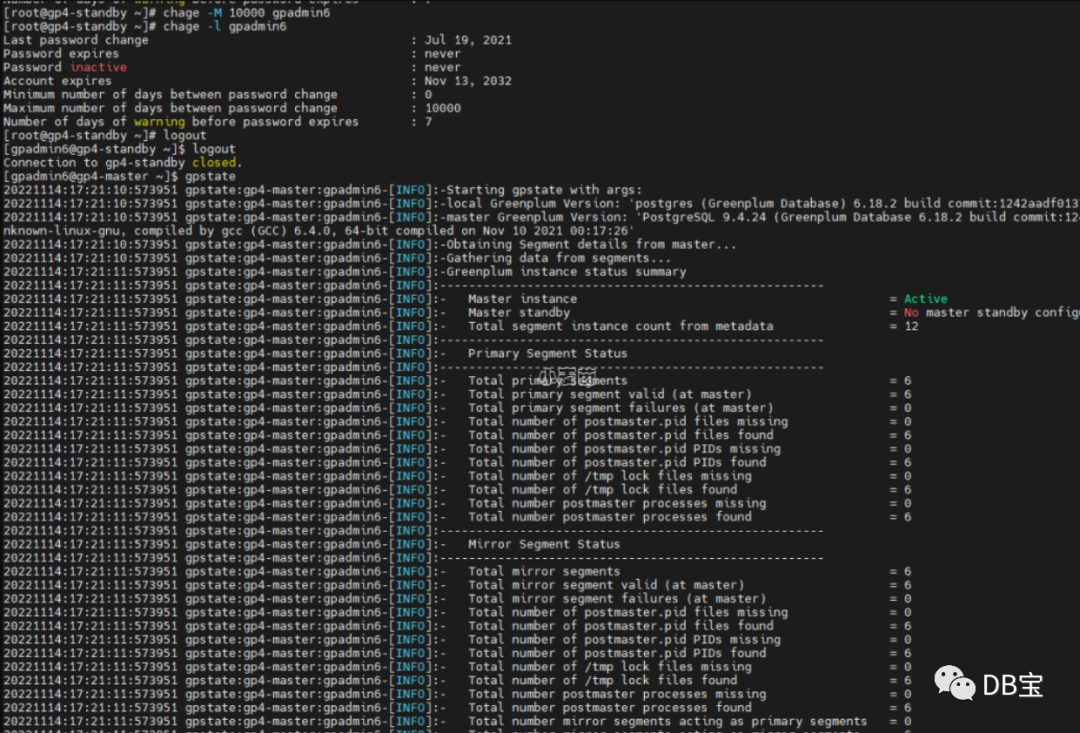1080x733 pixels.
Task: Click 'Gathering data from segments...'
Action: [x=559, y=258]
